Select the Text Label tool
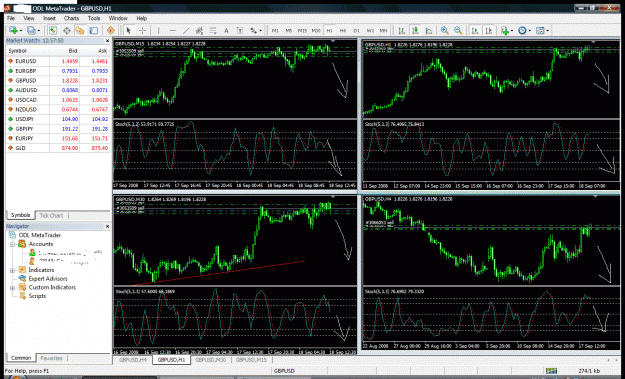 coord(240,30)
